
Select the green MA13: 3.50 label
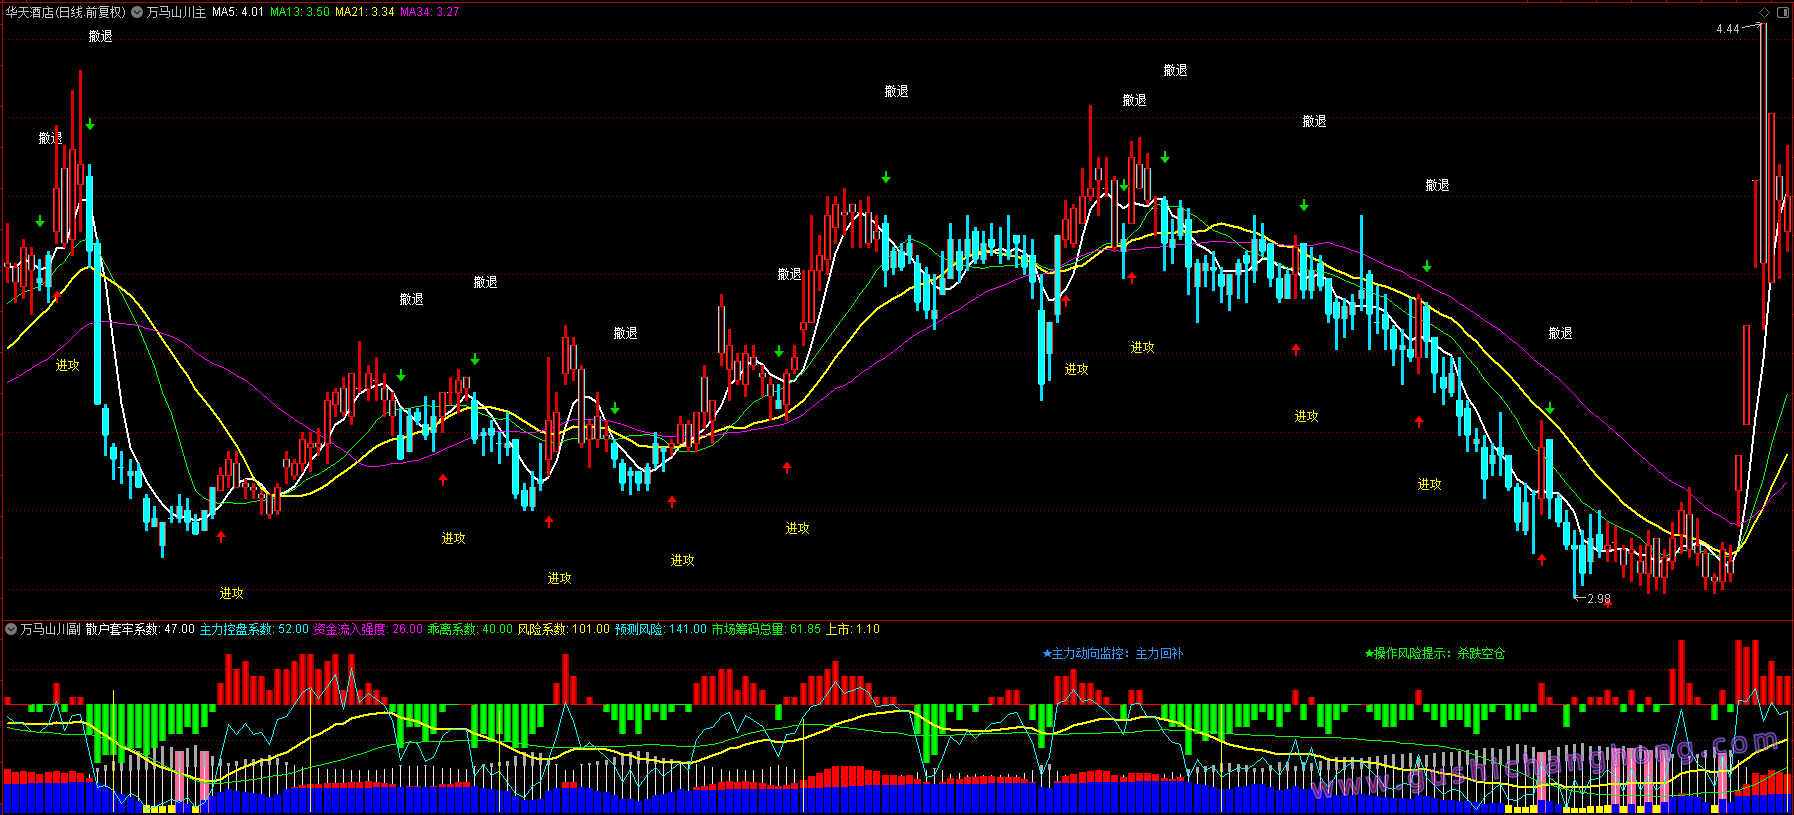coord(300,12)
